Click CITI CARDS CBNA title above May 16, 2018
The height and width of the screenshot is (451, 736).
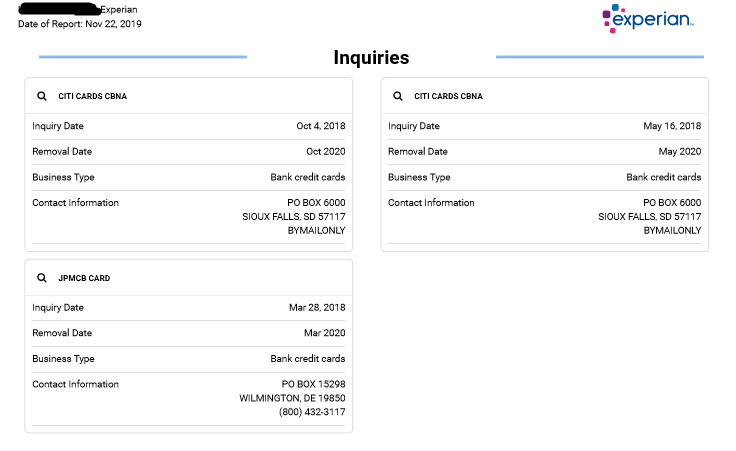pos(448,96)
